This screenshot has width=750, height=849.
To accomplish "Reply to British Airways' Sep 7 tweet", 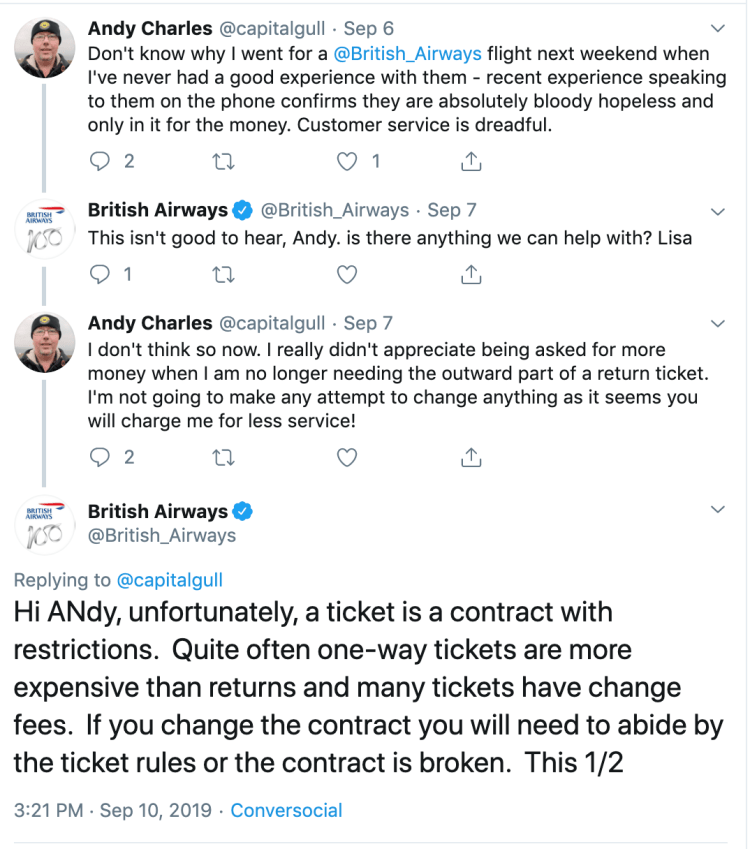I will tap(100, 274).
